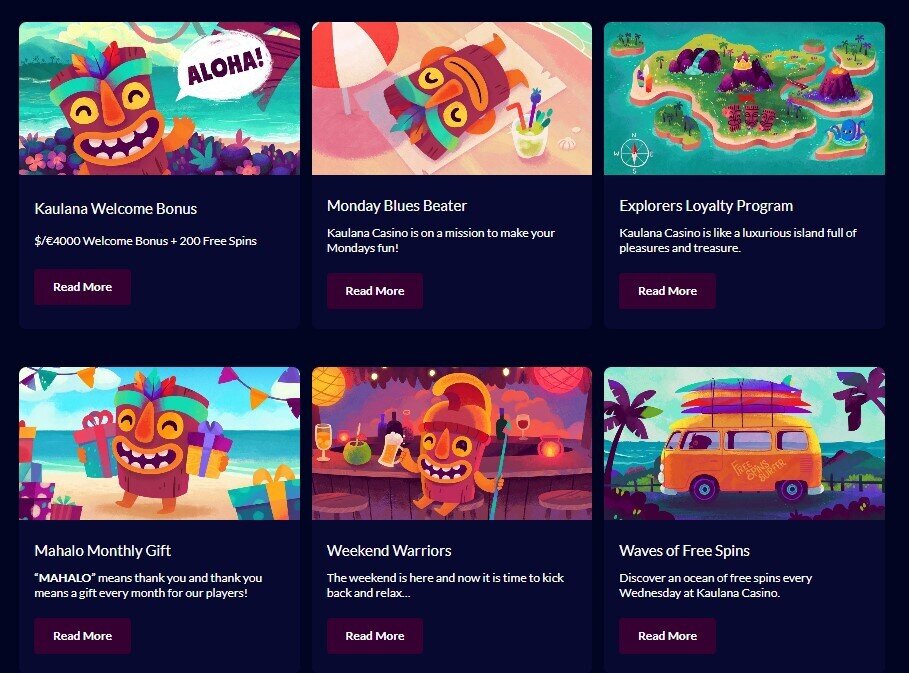Click the Explorers Loyalty Program heading
The height and width of the screenshot is (673, 909).
(706, 206)
